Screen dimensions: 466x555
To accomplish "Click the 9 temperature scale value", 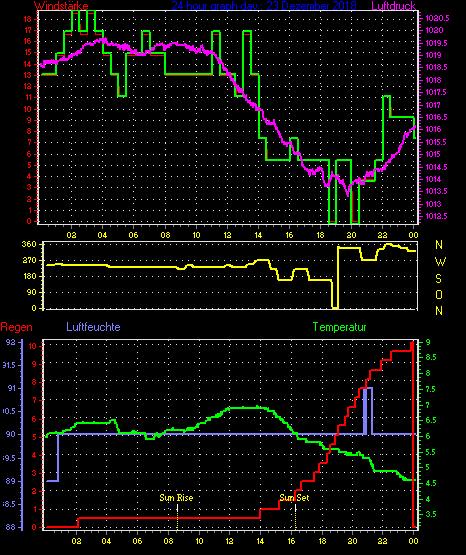I will click(427, 342).
